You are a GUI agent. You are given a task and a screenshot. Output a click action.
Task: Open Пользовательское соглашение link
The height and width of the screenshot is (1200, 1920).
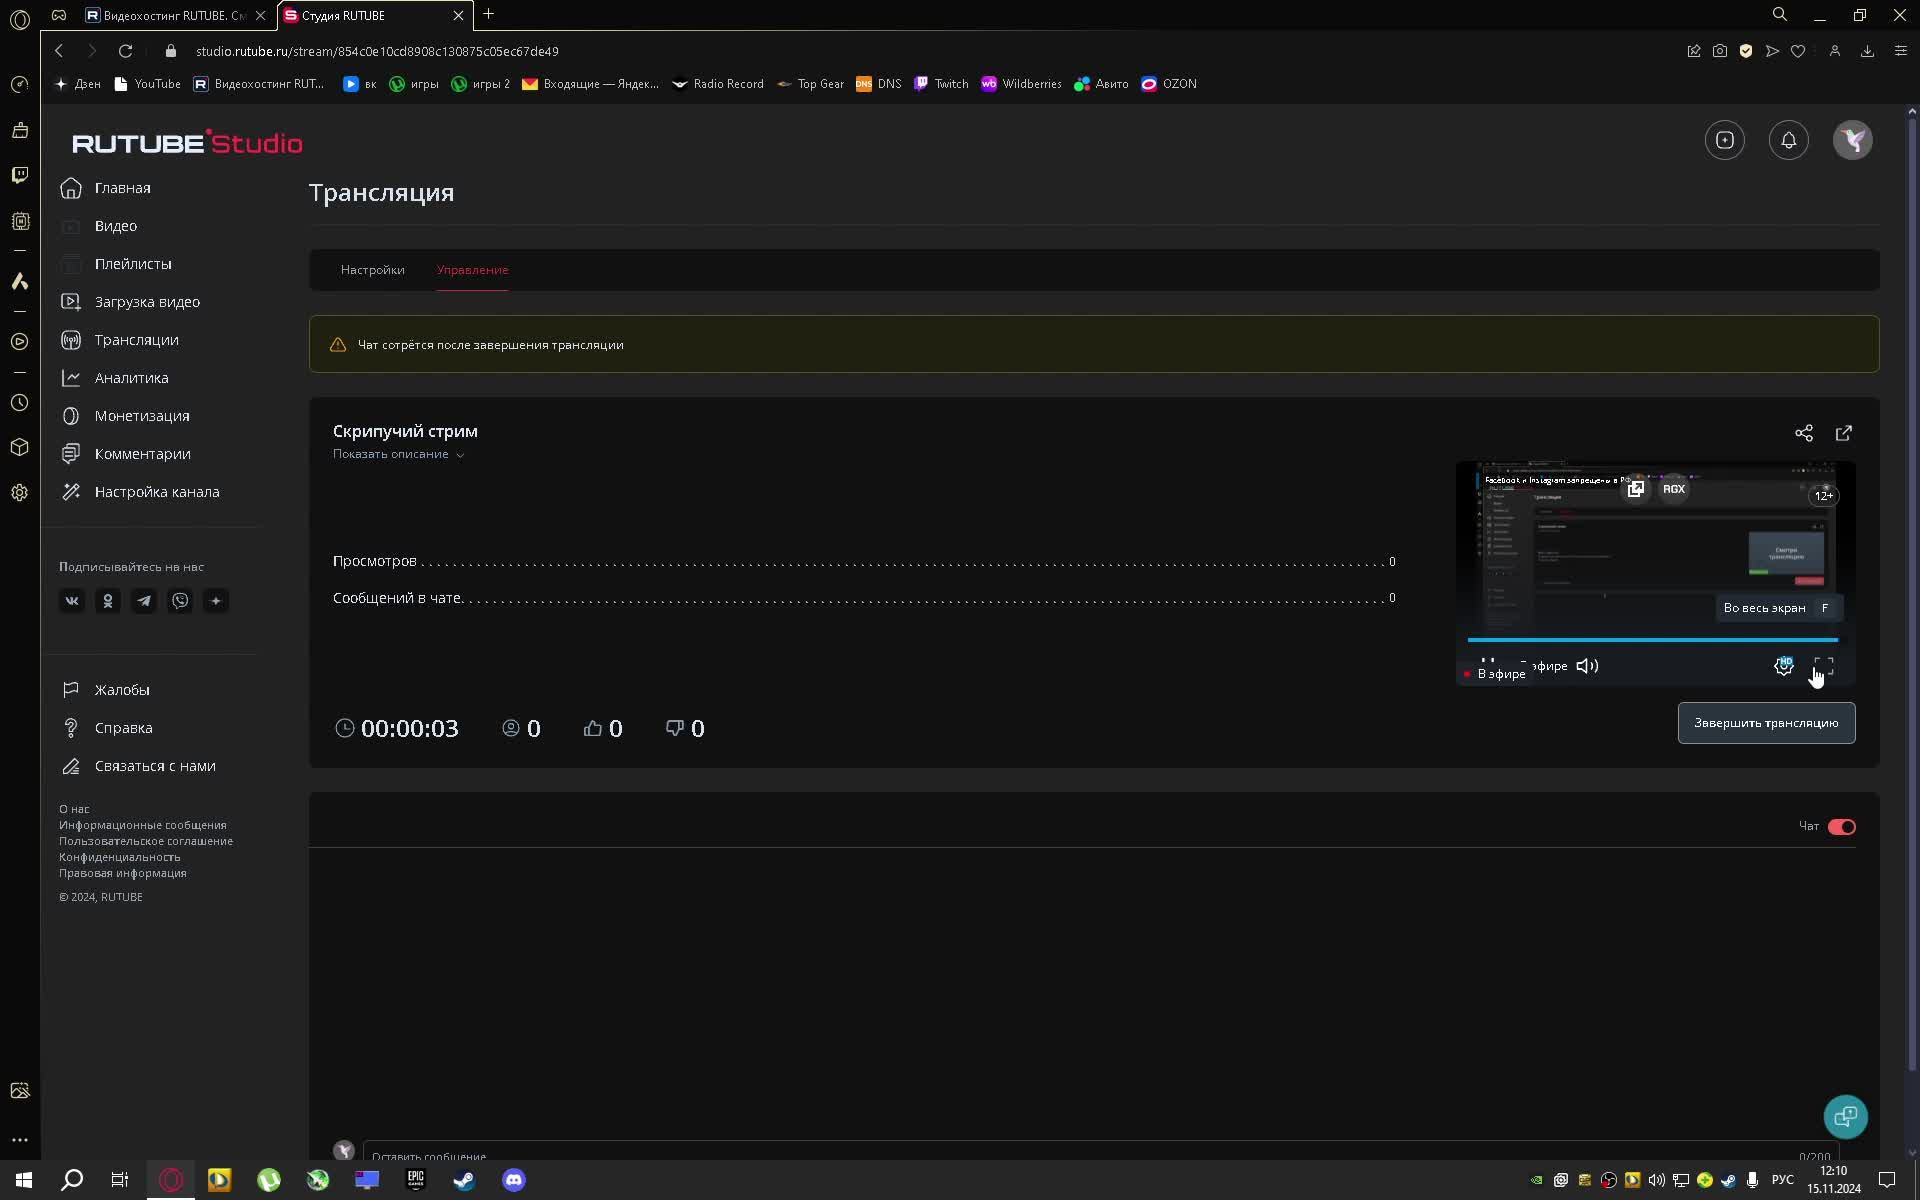click(x=146, y=841)
